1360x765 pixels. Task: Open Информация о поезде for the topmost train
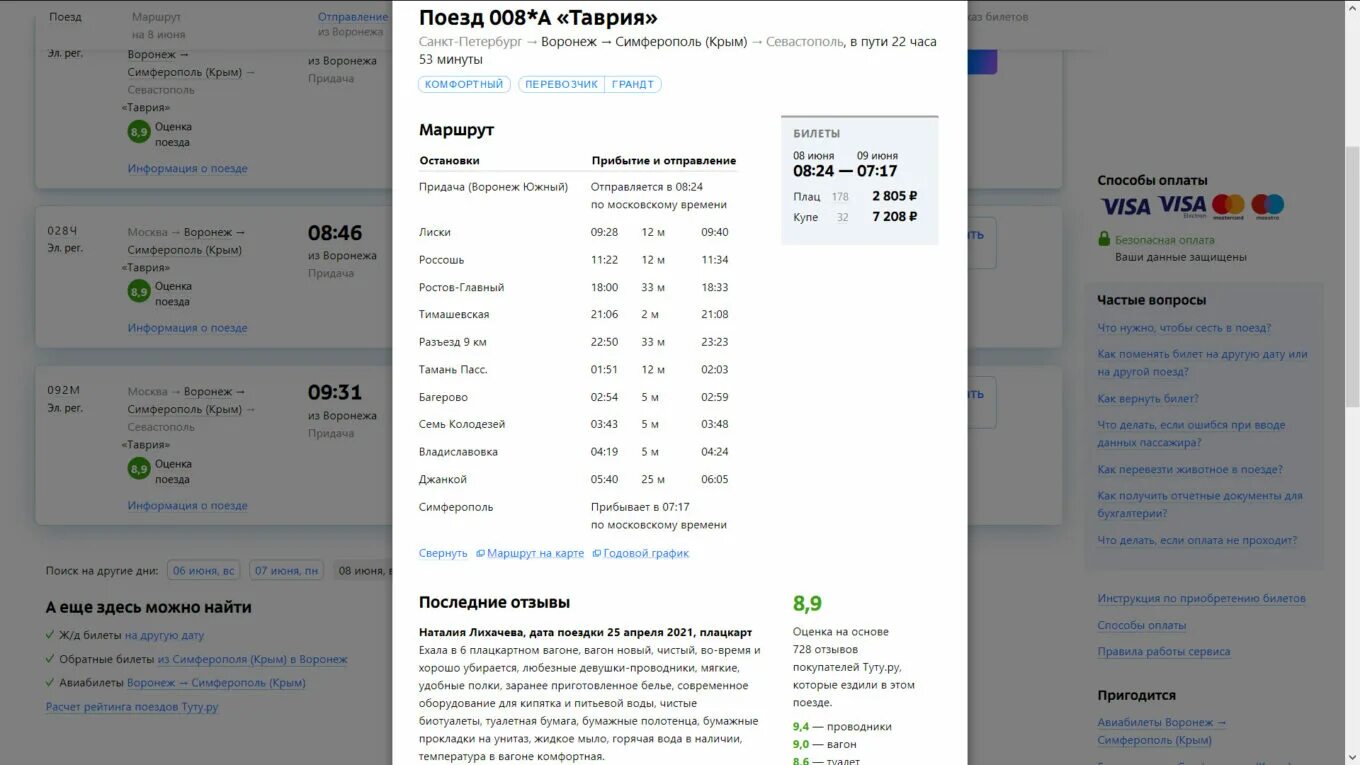click(x=187, y=169)
